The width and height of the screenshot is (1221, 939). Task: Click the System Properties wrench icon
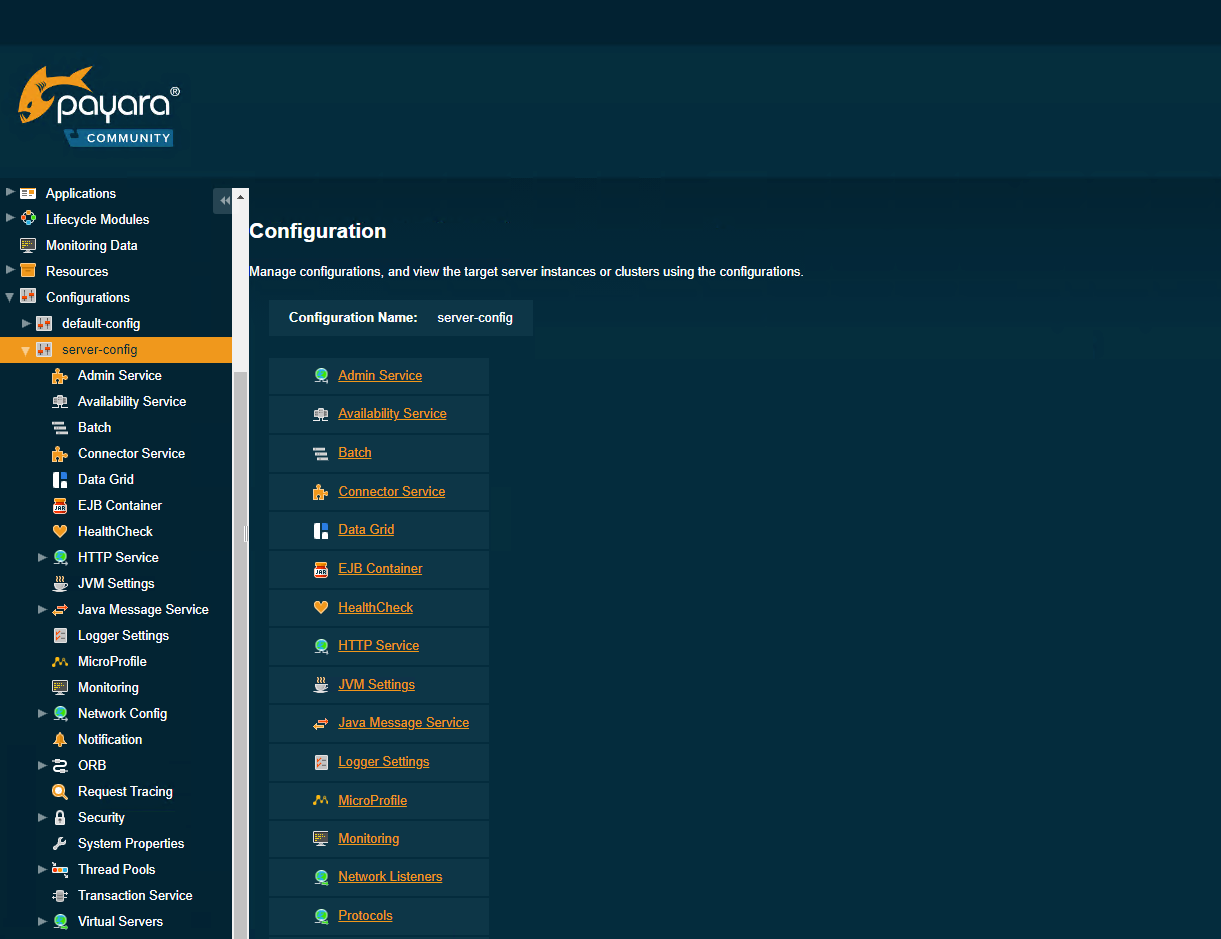click(x=60, y=844)
